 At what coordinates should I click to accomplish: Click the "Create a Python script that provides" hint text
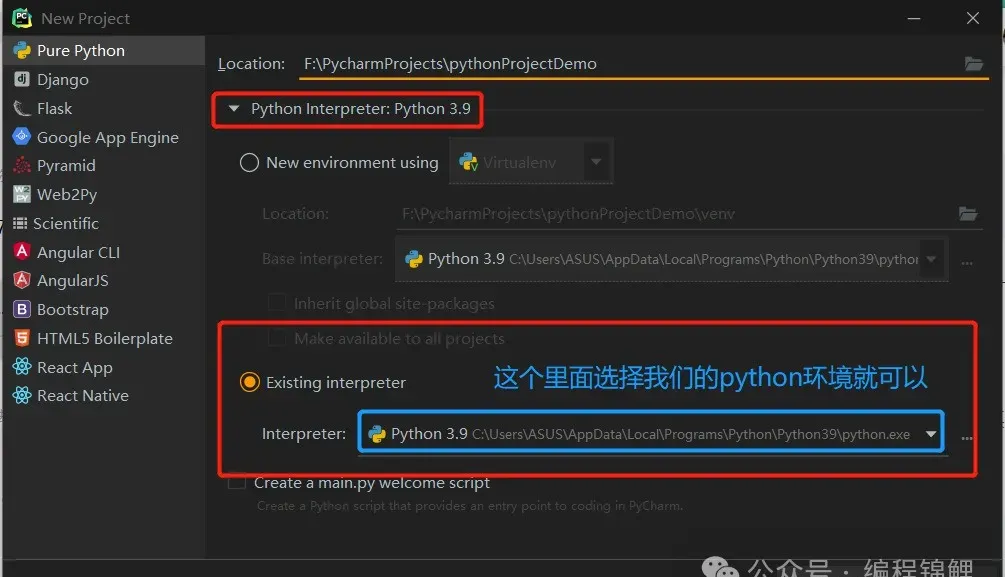click(469, 506)
